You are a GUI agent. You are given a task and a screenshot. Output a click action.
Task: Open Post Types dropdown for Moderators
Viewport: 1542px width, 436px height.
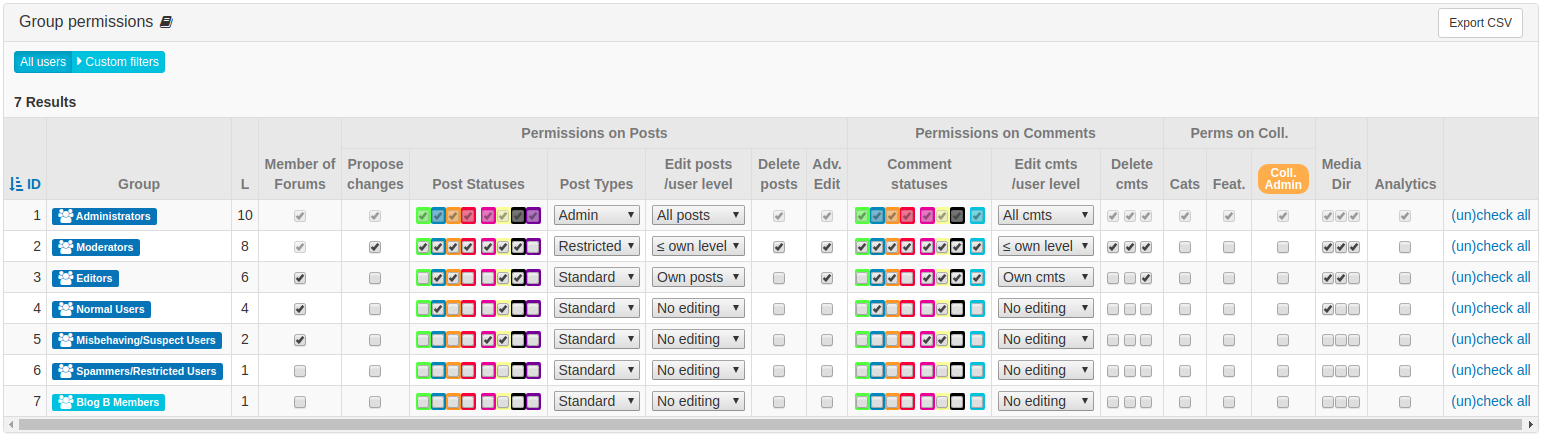click(x=597, y=246)
